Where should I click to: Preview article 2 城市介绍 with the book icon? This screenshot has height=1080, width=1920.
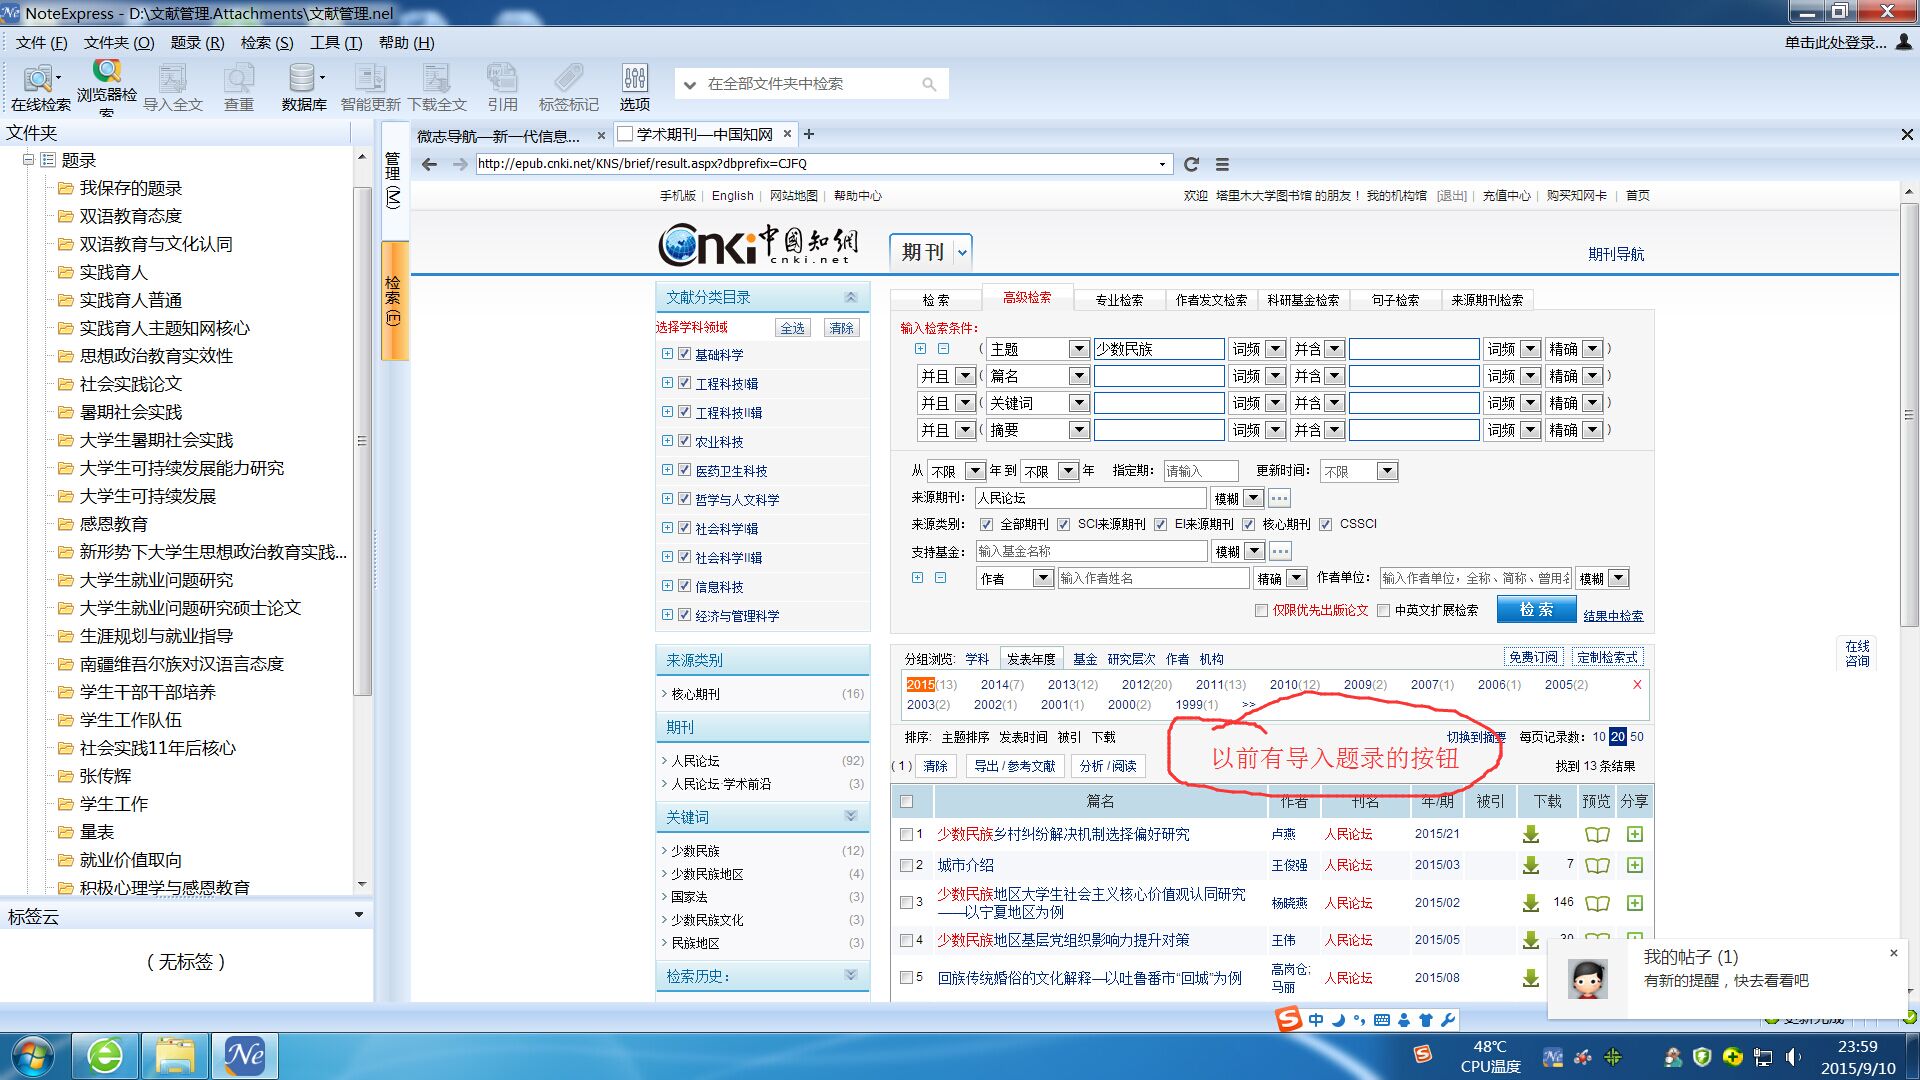click(1597, 865)
